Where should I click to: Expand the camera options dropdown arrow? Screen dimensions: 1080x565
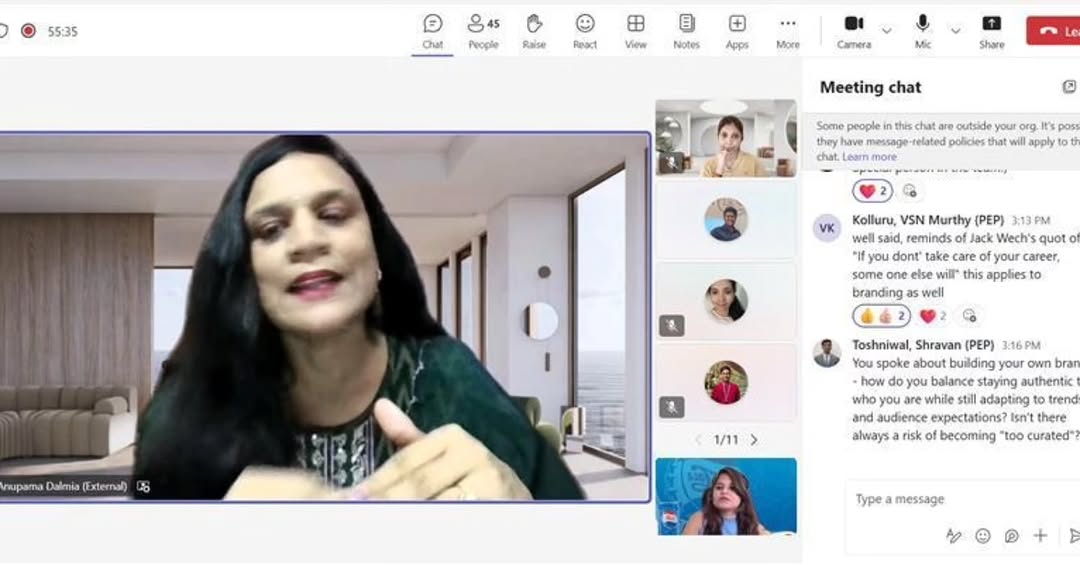[886, 31]
